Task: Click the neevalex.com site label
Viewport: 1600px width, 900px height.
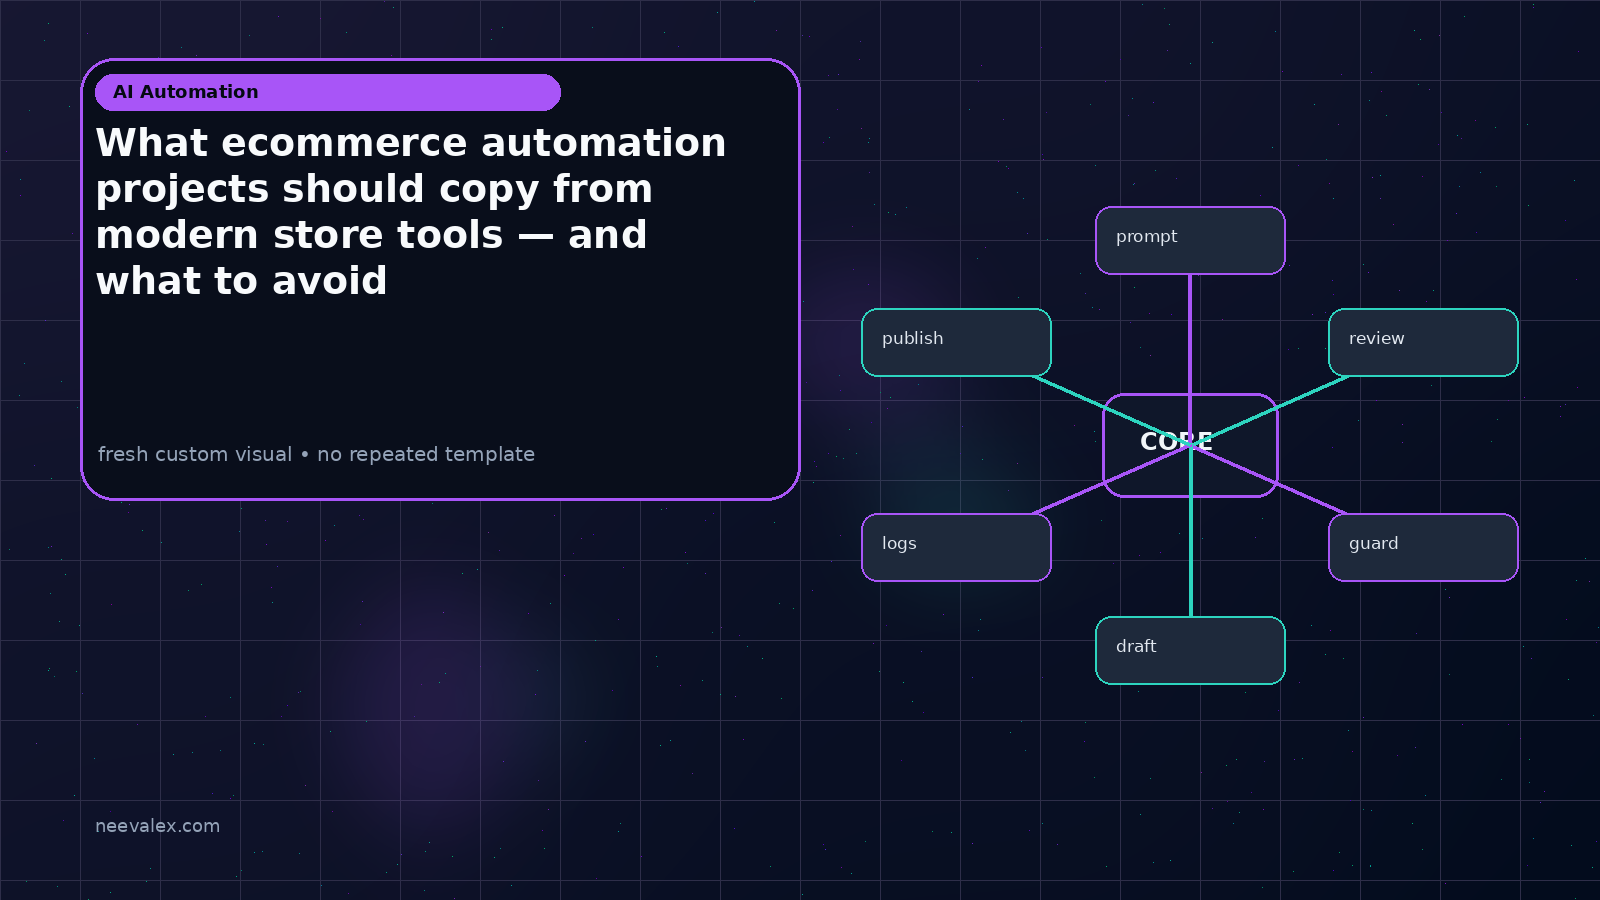Action: (157, 826)
